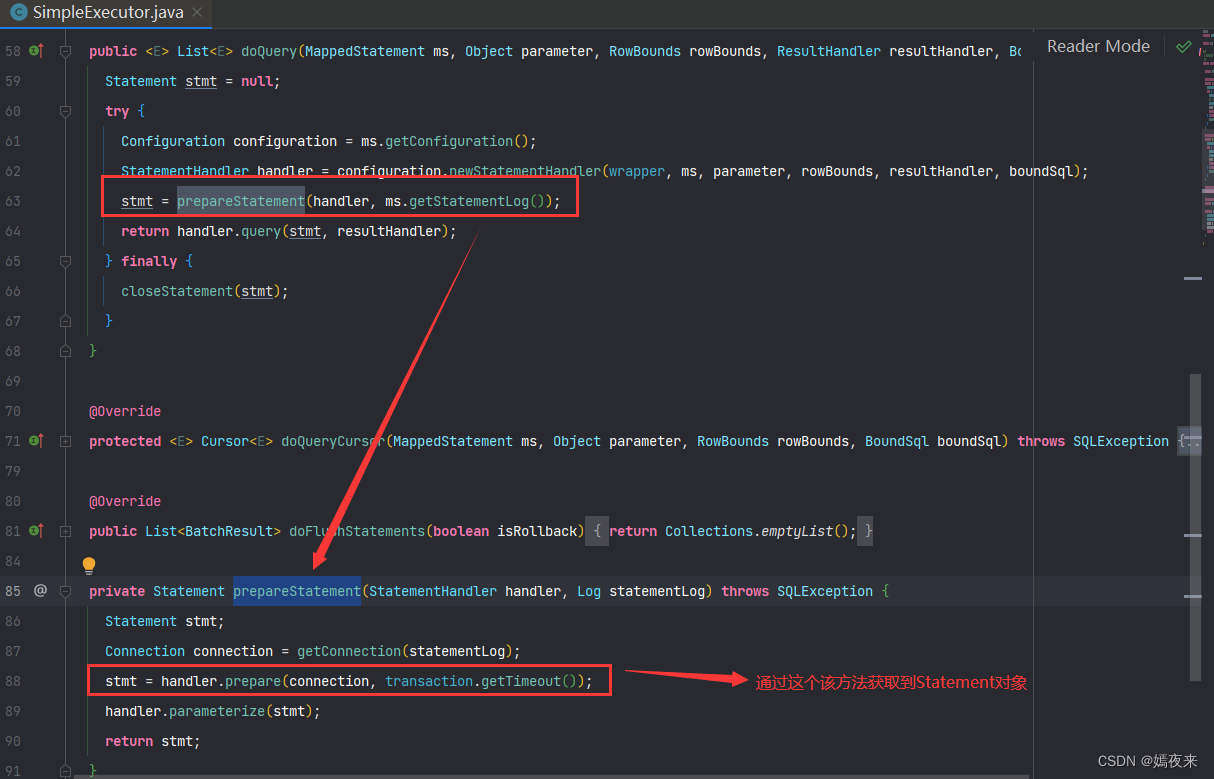
Task: Click the @Override annotation on line 70
Action: [x=125, y=411]
